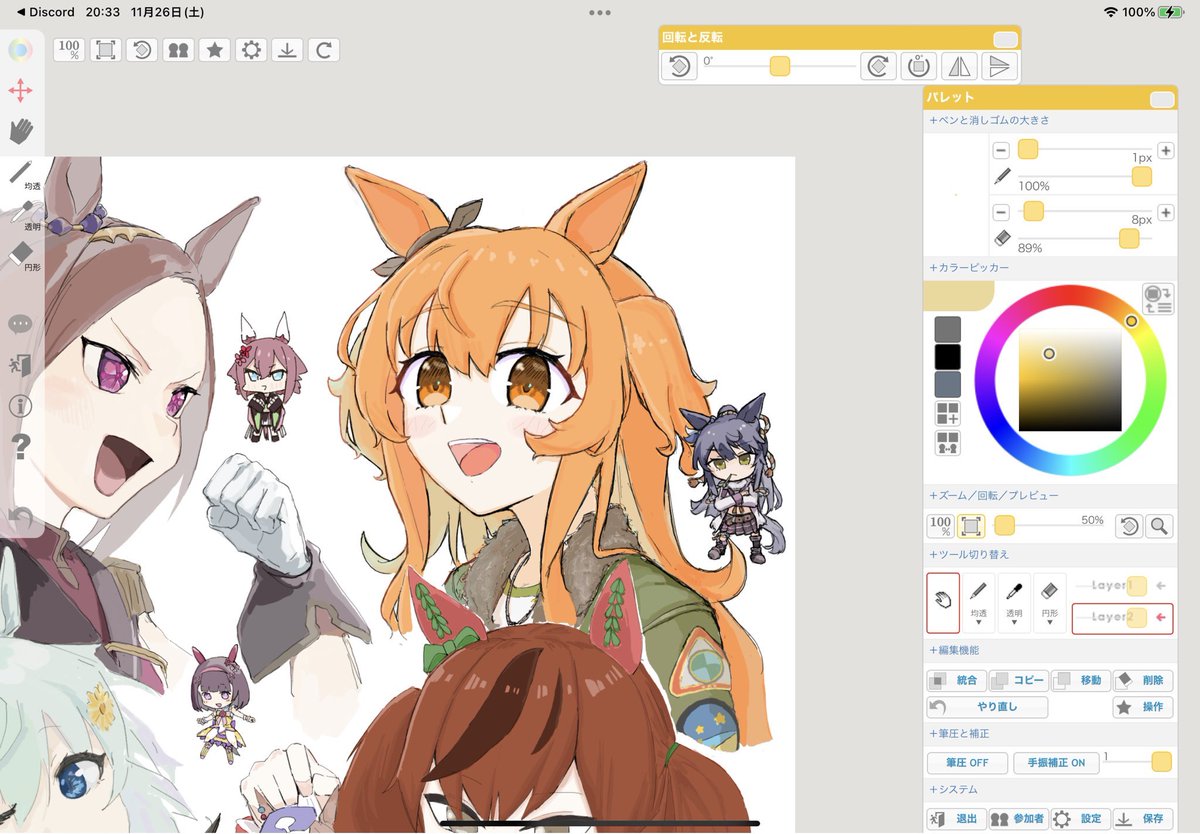
Task: Collapse the パレット panel toggle
Action: (1162, 99)
